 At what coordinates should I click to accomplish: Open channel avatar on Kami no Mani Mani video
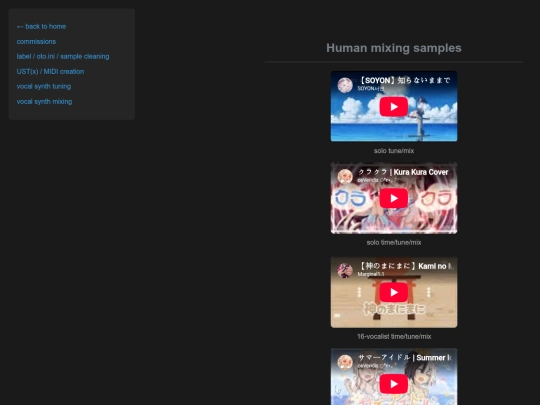(345, 271)
